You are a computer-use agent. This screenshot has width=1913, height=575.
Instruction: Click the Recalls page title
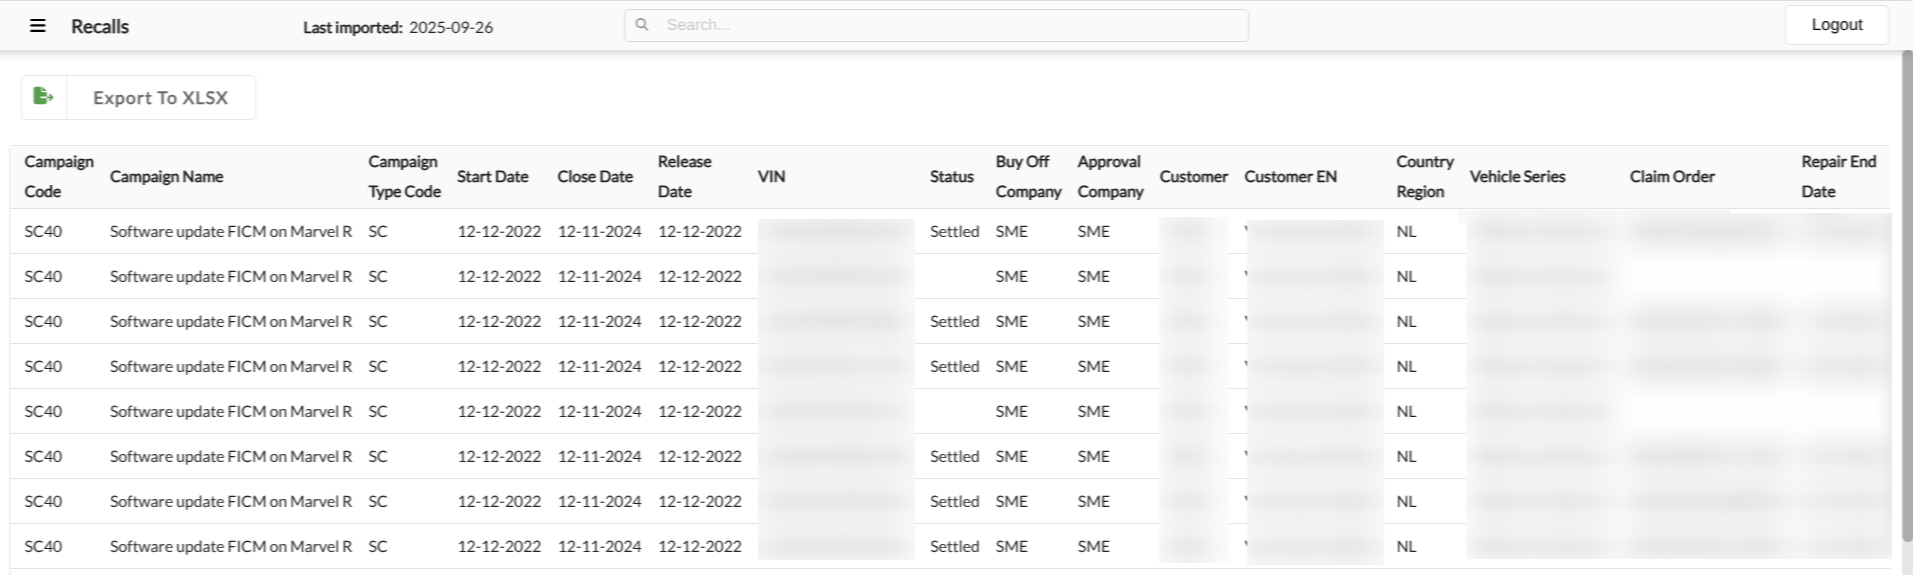[100, 27]
